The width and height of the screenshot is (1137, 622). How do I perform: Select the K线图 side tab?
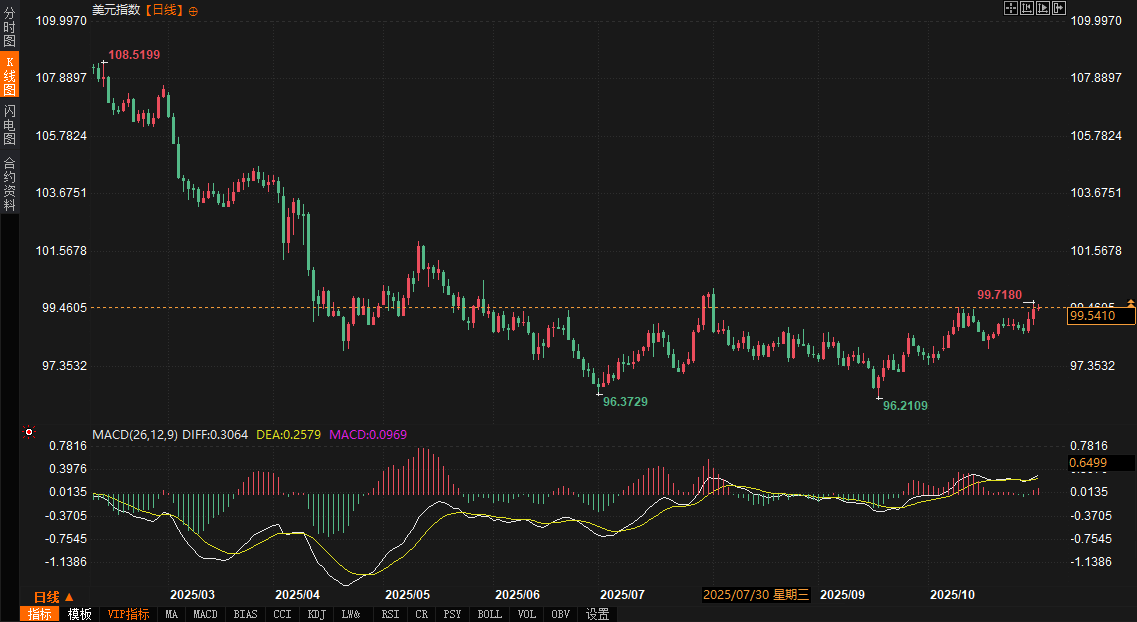(x=9, y=76)
